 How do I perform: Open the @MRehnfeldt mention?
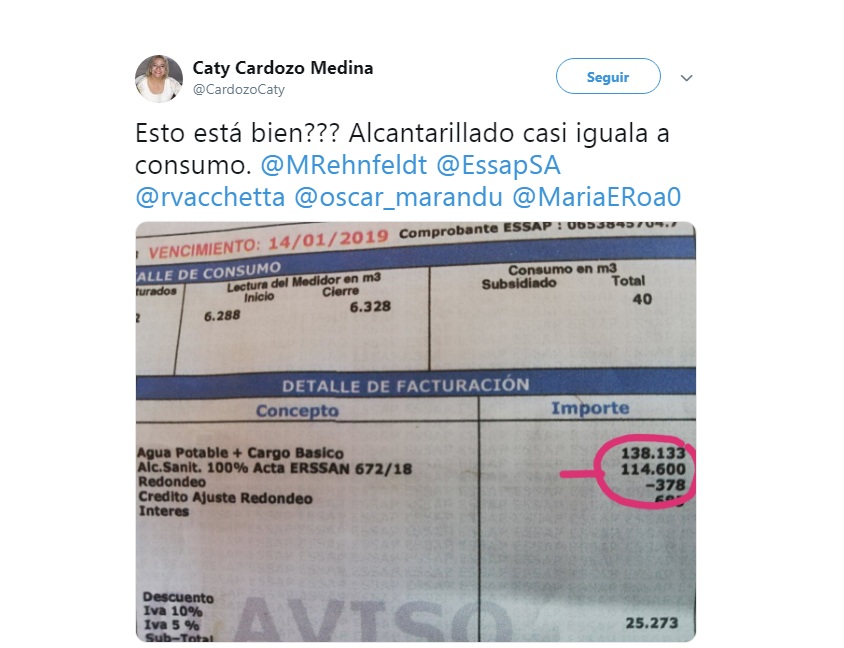[343, 165]
